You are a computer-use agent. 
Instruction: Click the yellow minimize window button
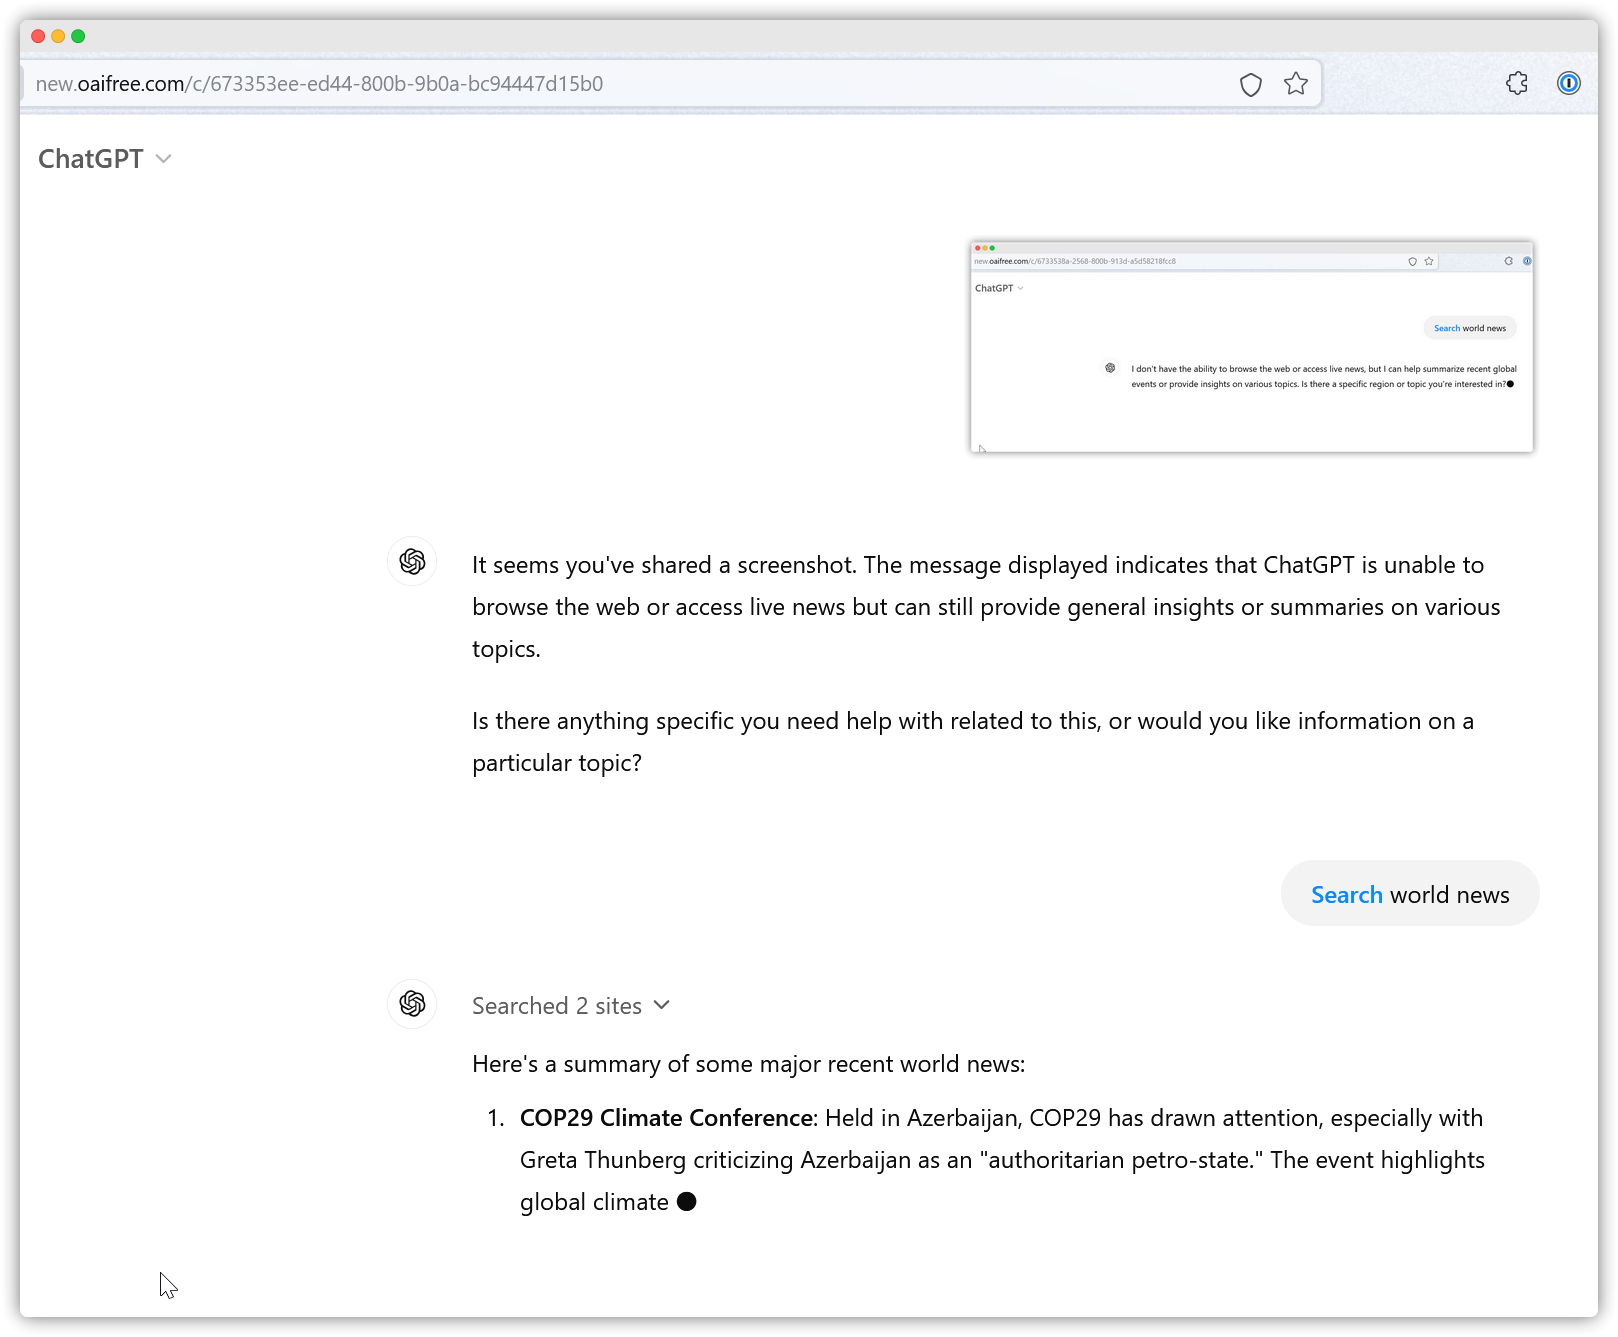58,36
